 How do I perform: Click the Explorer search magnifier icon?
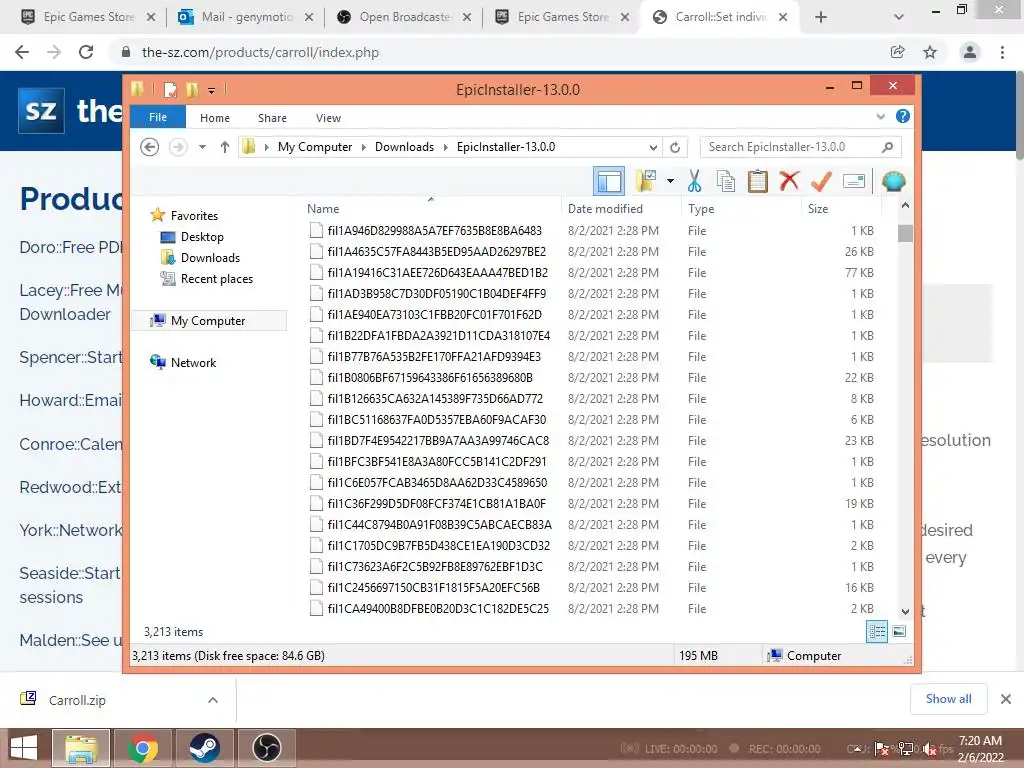[887, 147]
